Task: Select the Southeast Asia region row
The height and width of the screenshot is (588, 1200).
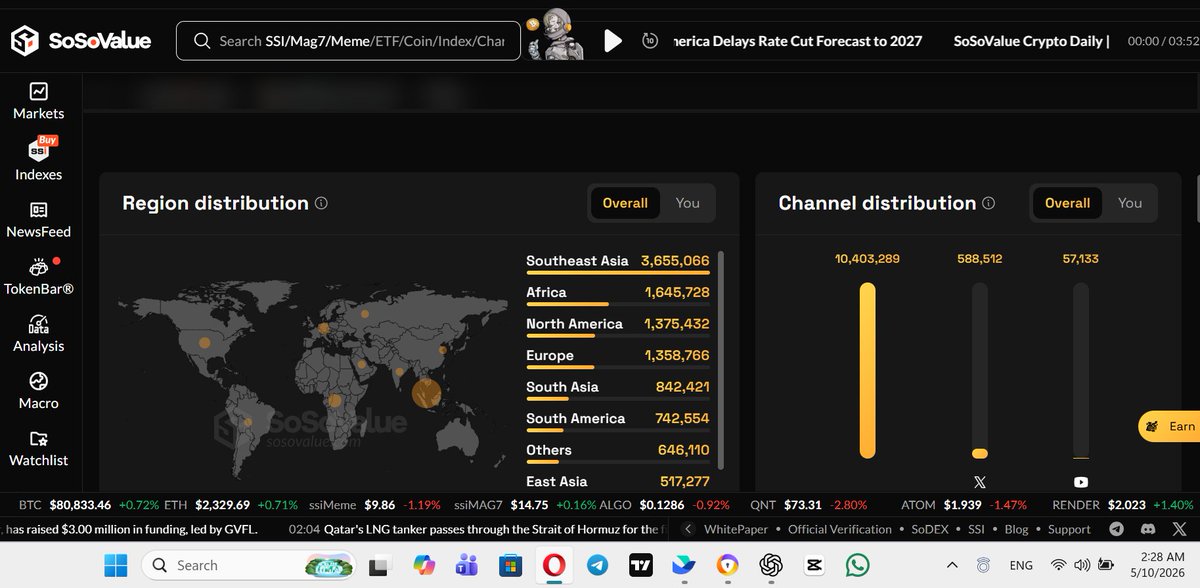Action: pos(618,263)
